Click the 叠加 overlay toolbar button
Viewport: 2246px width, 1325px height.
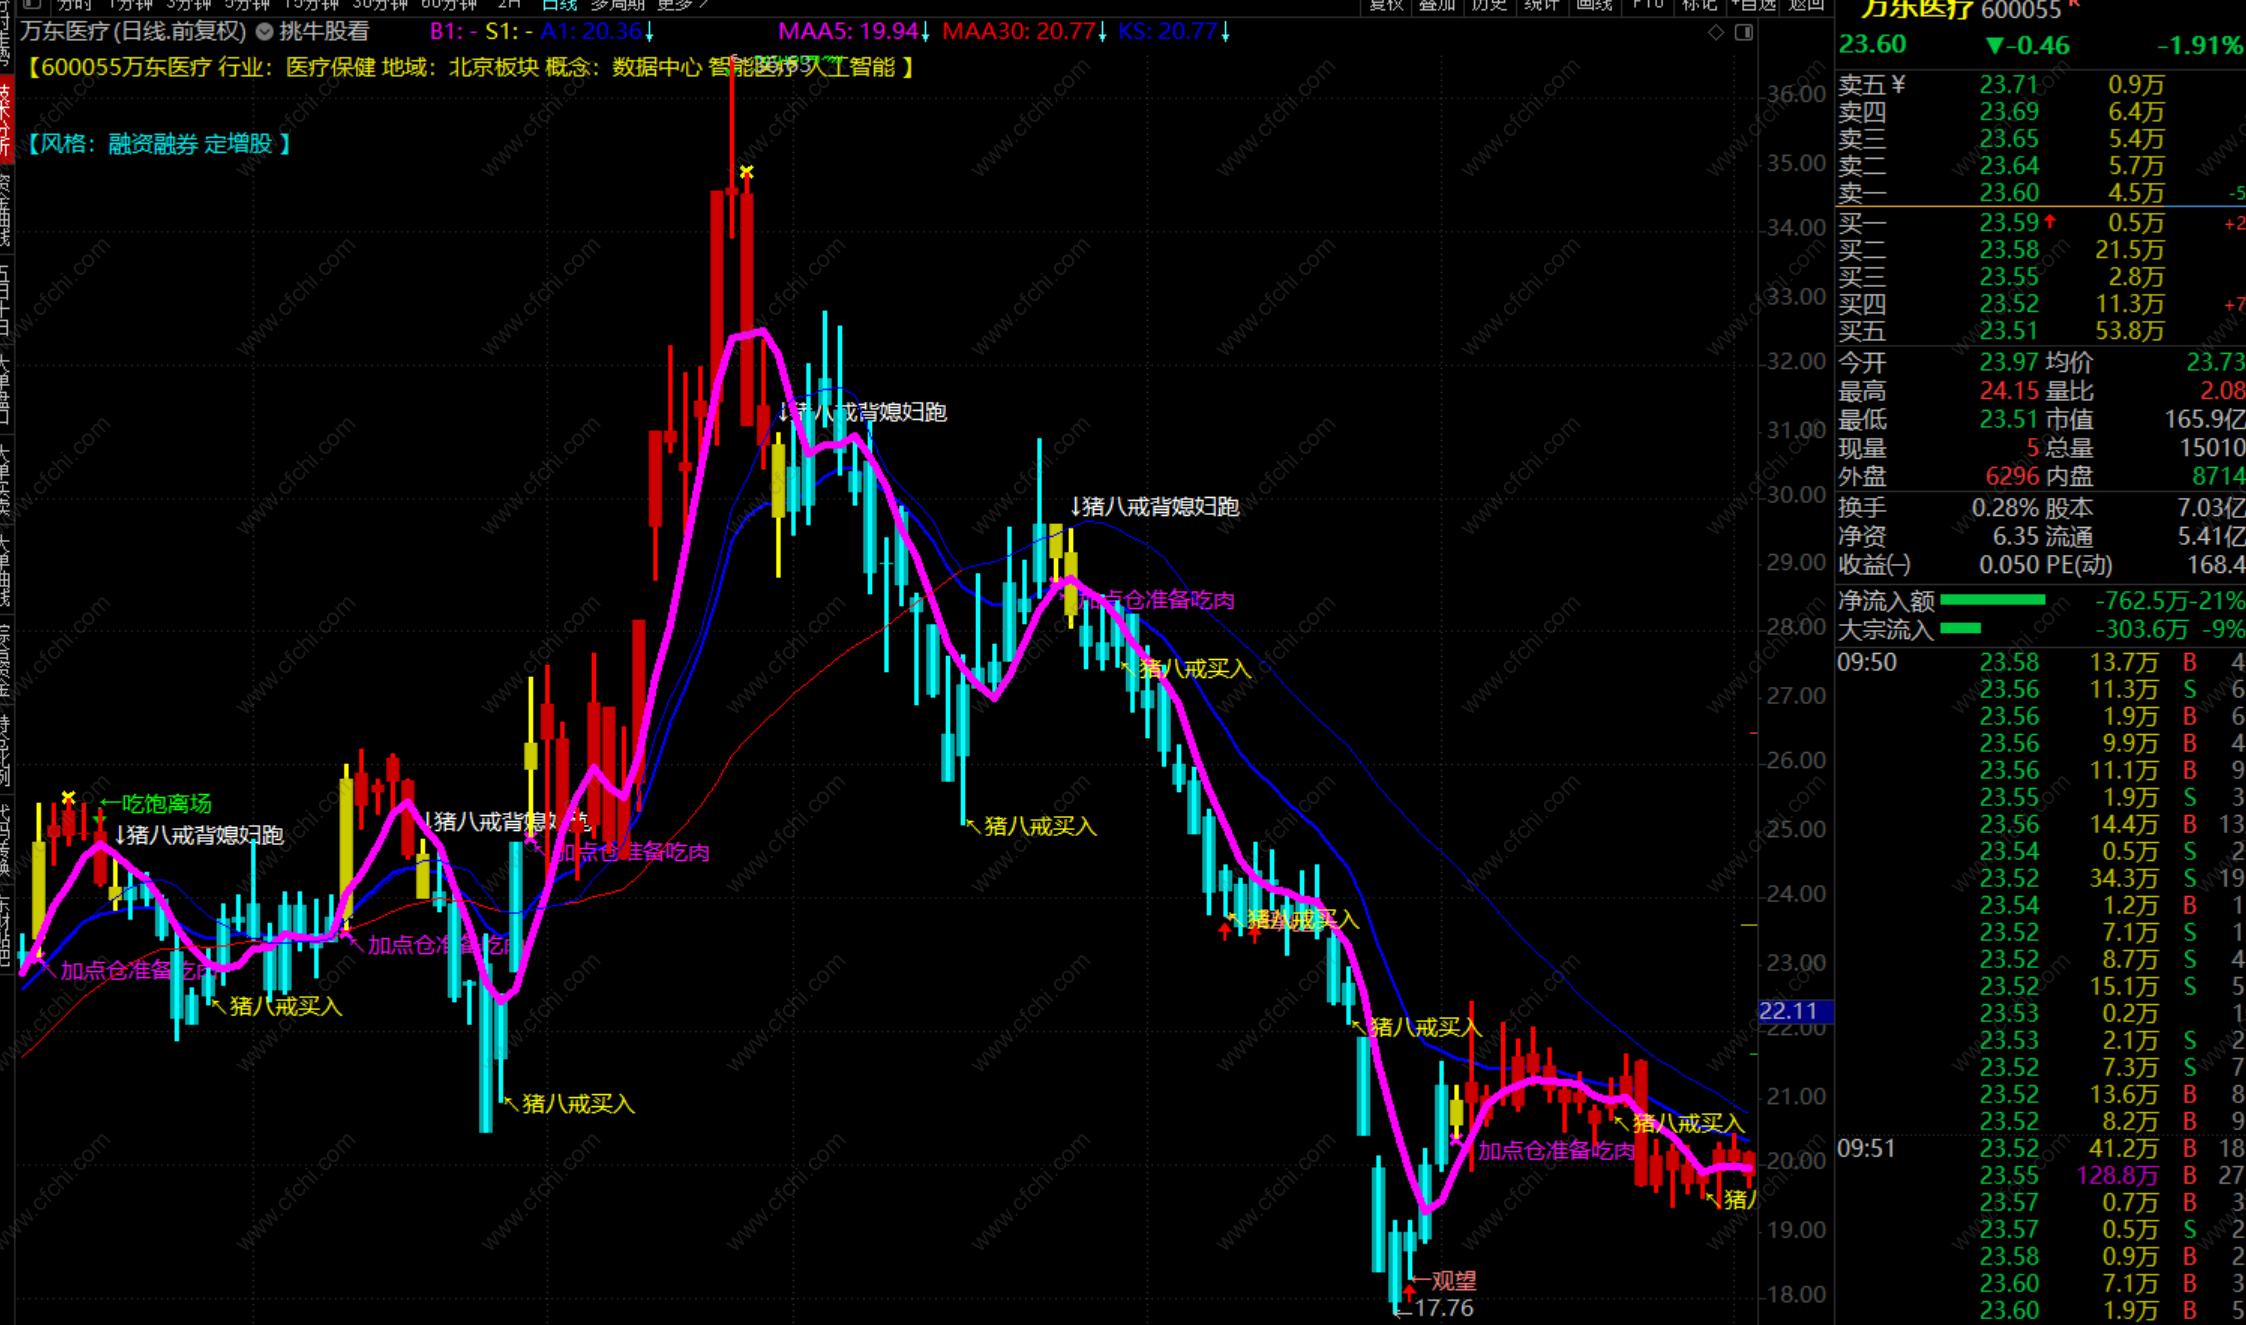pos(1437,4)
